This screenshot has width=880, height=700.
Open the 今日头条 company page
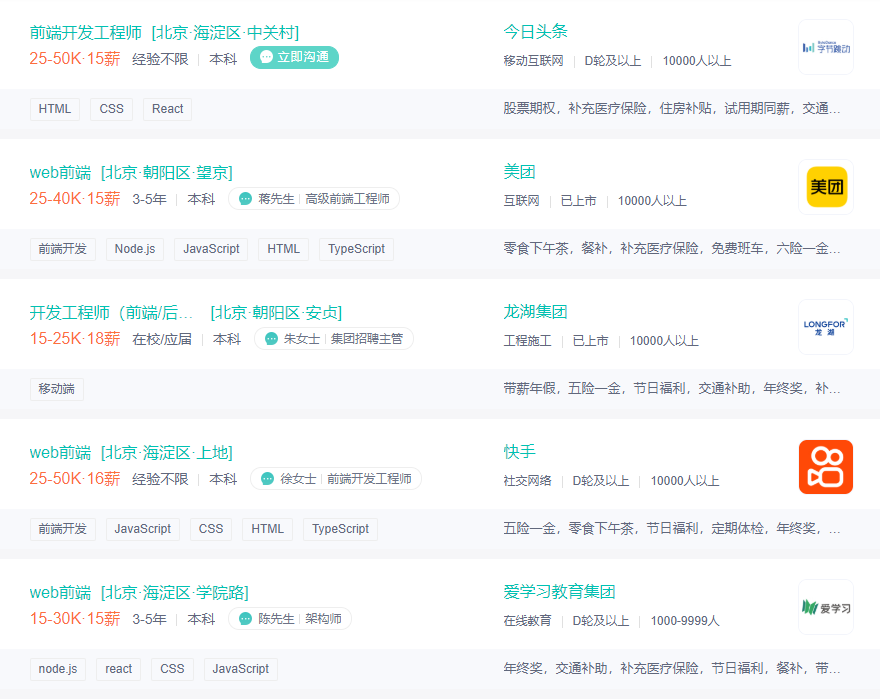click(x=535, y=32)
